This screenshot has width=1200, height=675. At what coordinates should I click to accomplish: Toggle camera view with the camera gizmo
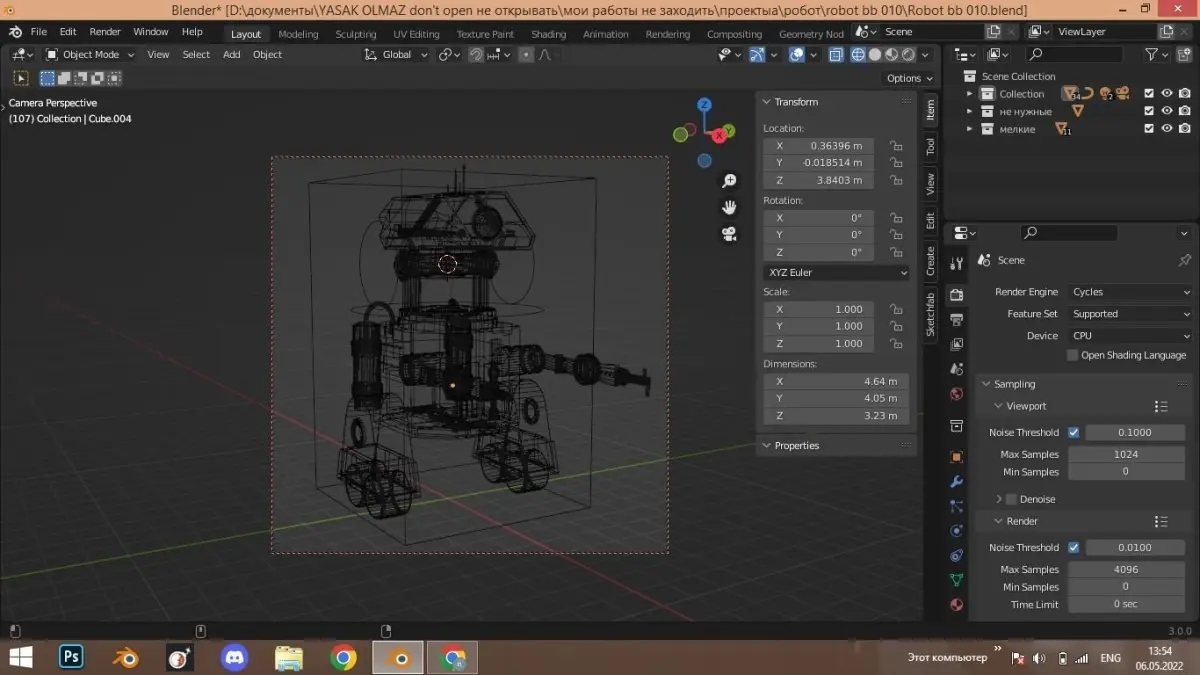pos(729,234)
